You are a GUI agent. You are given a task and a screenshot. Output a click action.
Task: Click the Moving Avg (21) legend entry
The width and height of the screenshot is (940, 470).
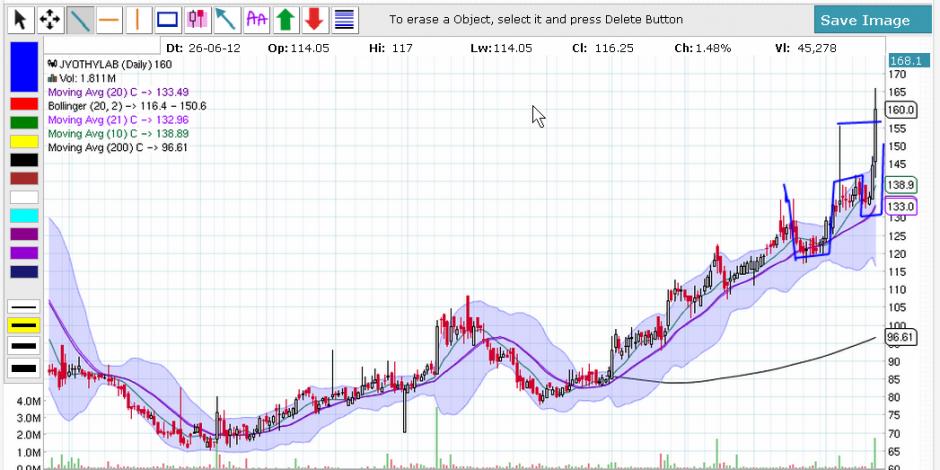click(118, 120)
